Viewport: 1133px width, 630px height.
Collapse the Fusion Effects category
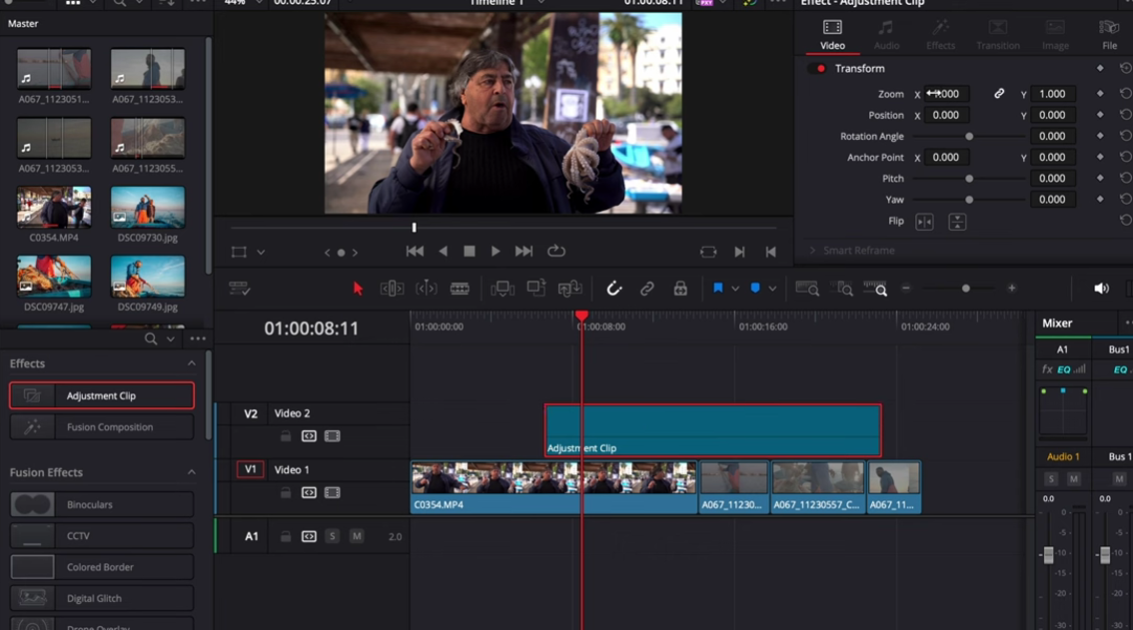point(191,473)
